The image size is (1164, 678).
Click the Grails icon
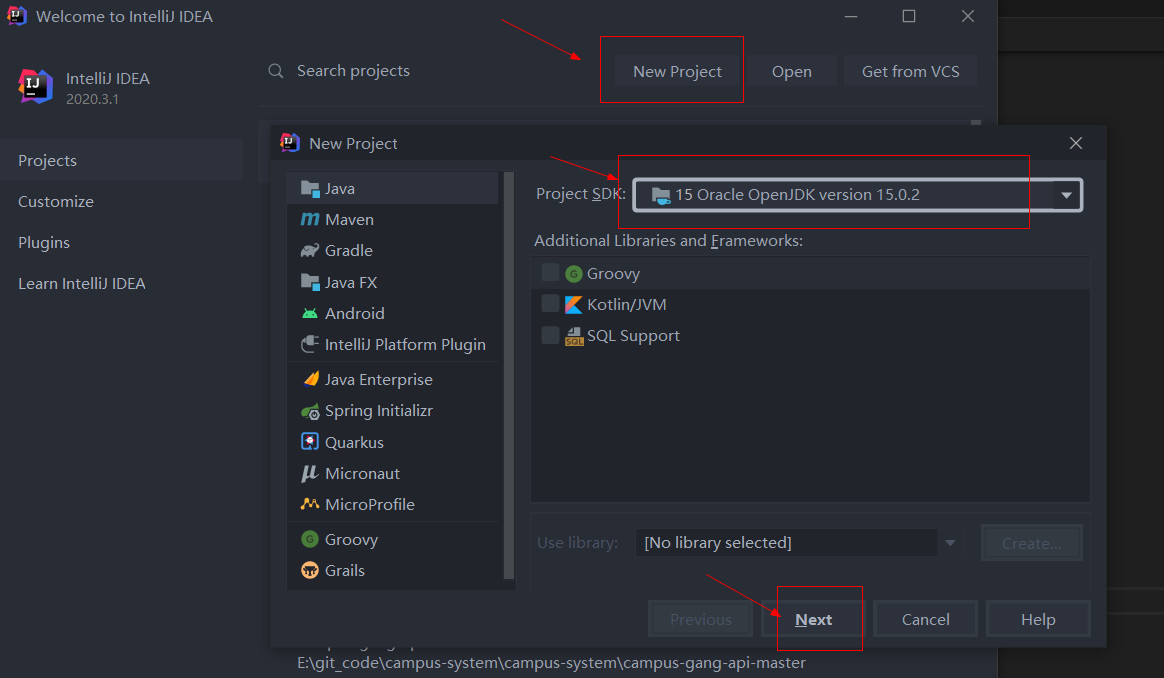[310, 570]
